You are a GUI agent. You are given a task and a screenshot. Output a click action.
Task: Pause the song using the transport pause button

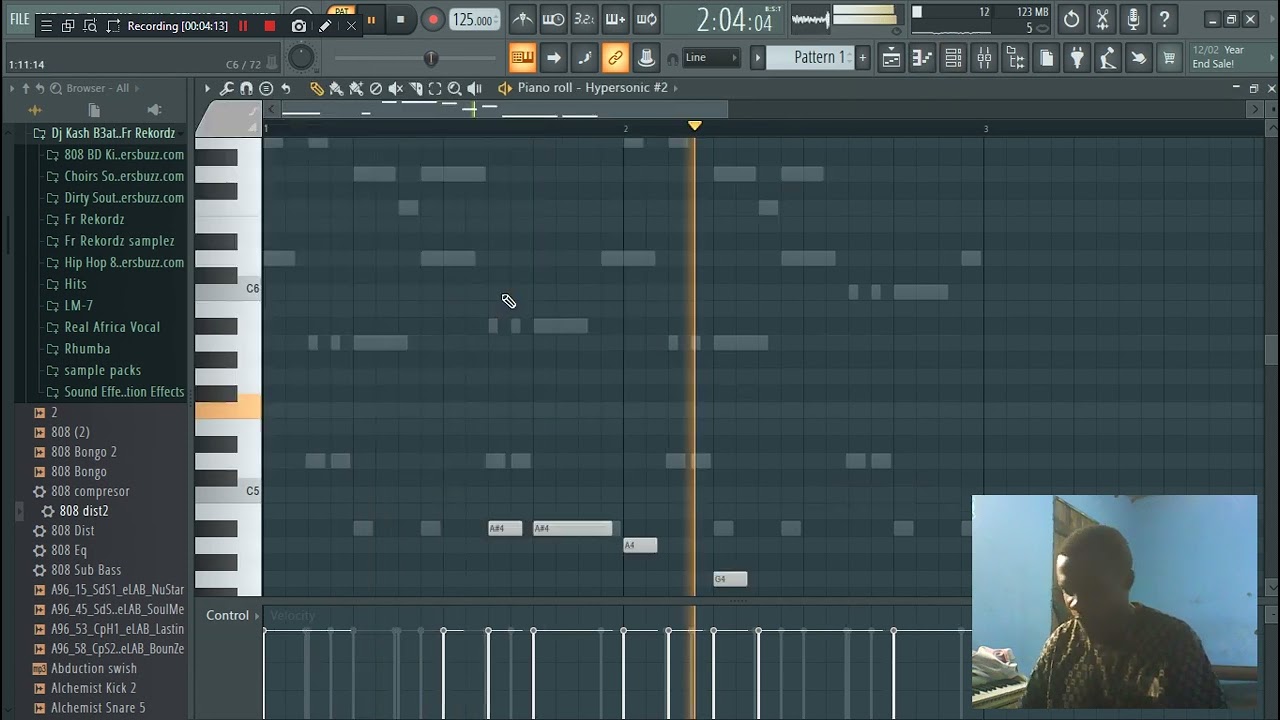[x=371, y=19]
